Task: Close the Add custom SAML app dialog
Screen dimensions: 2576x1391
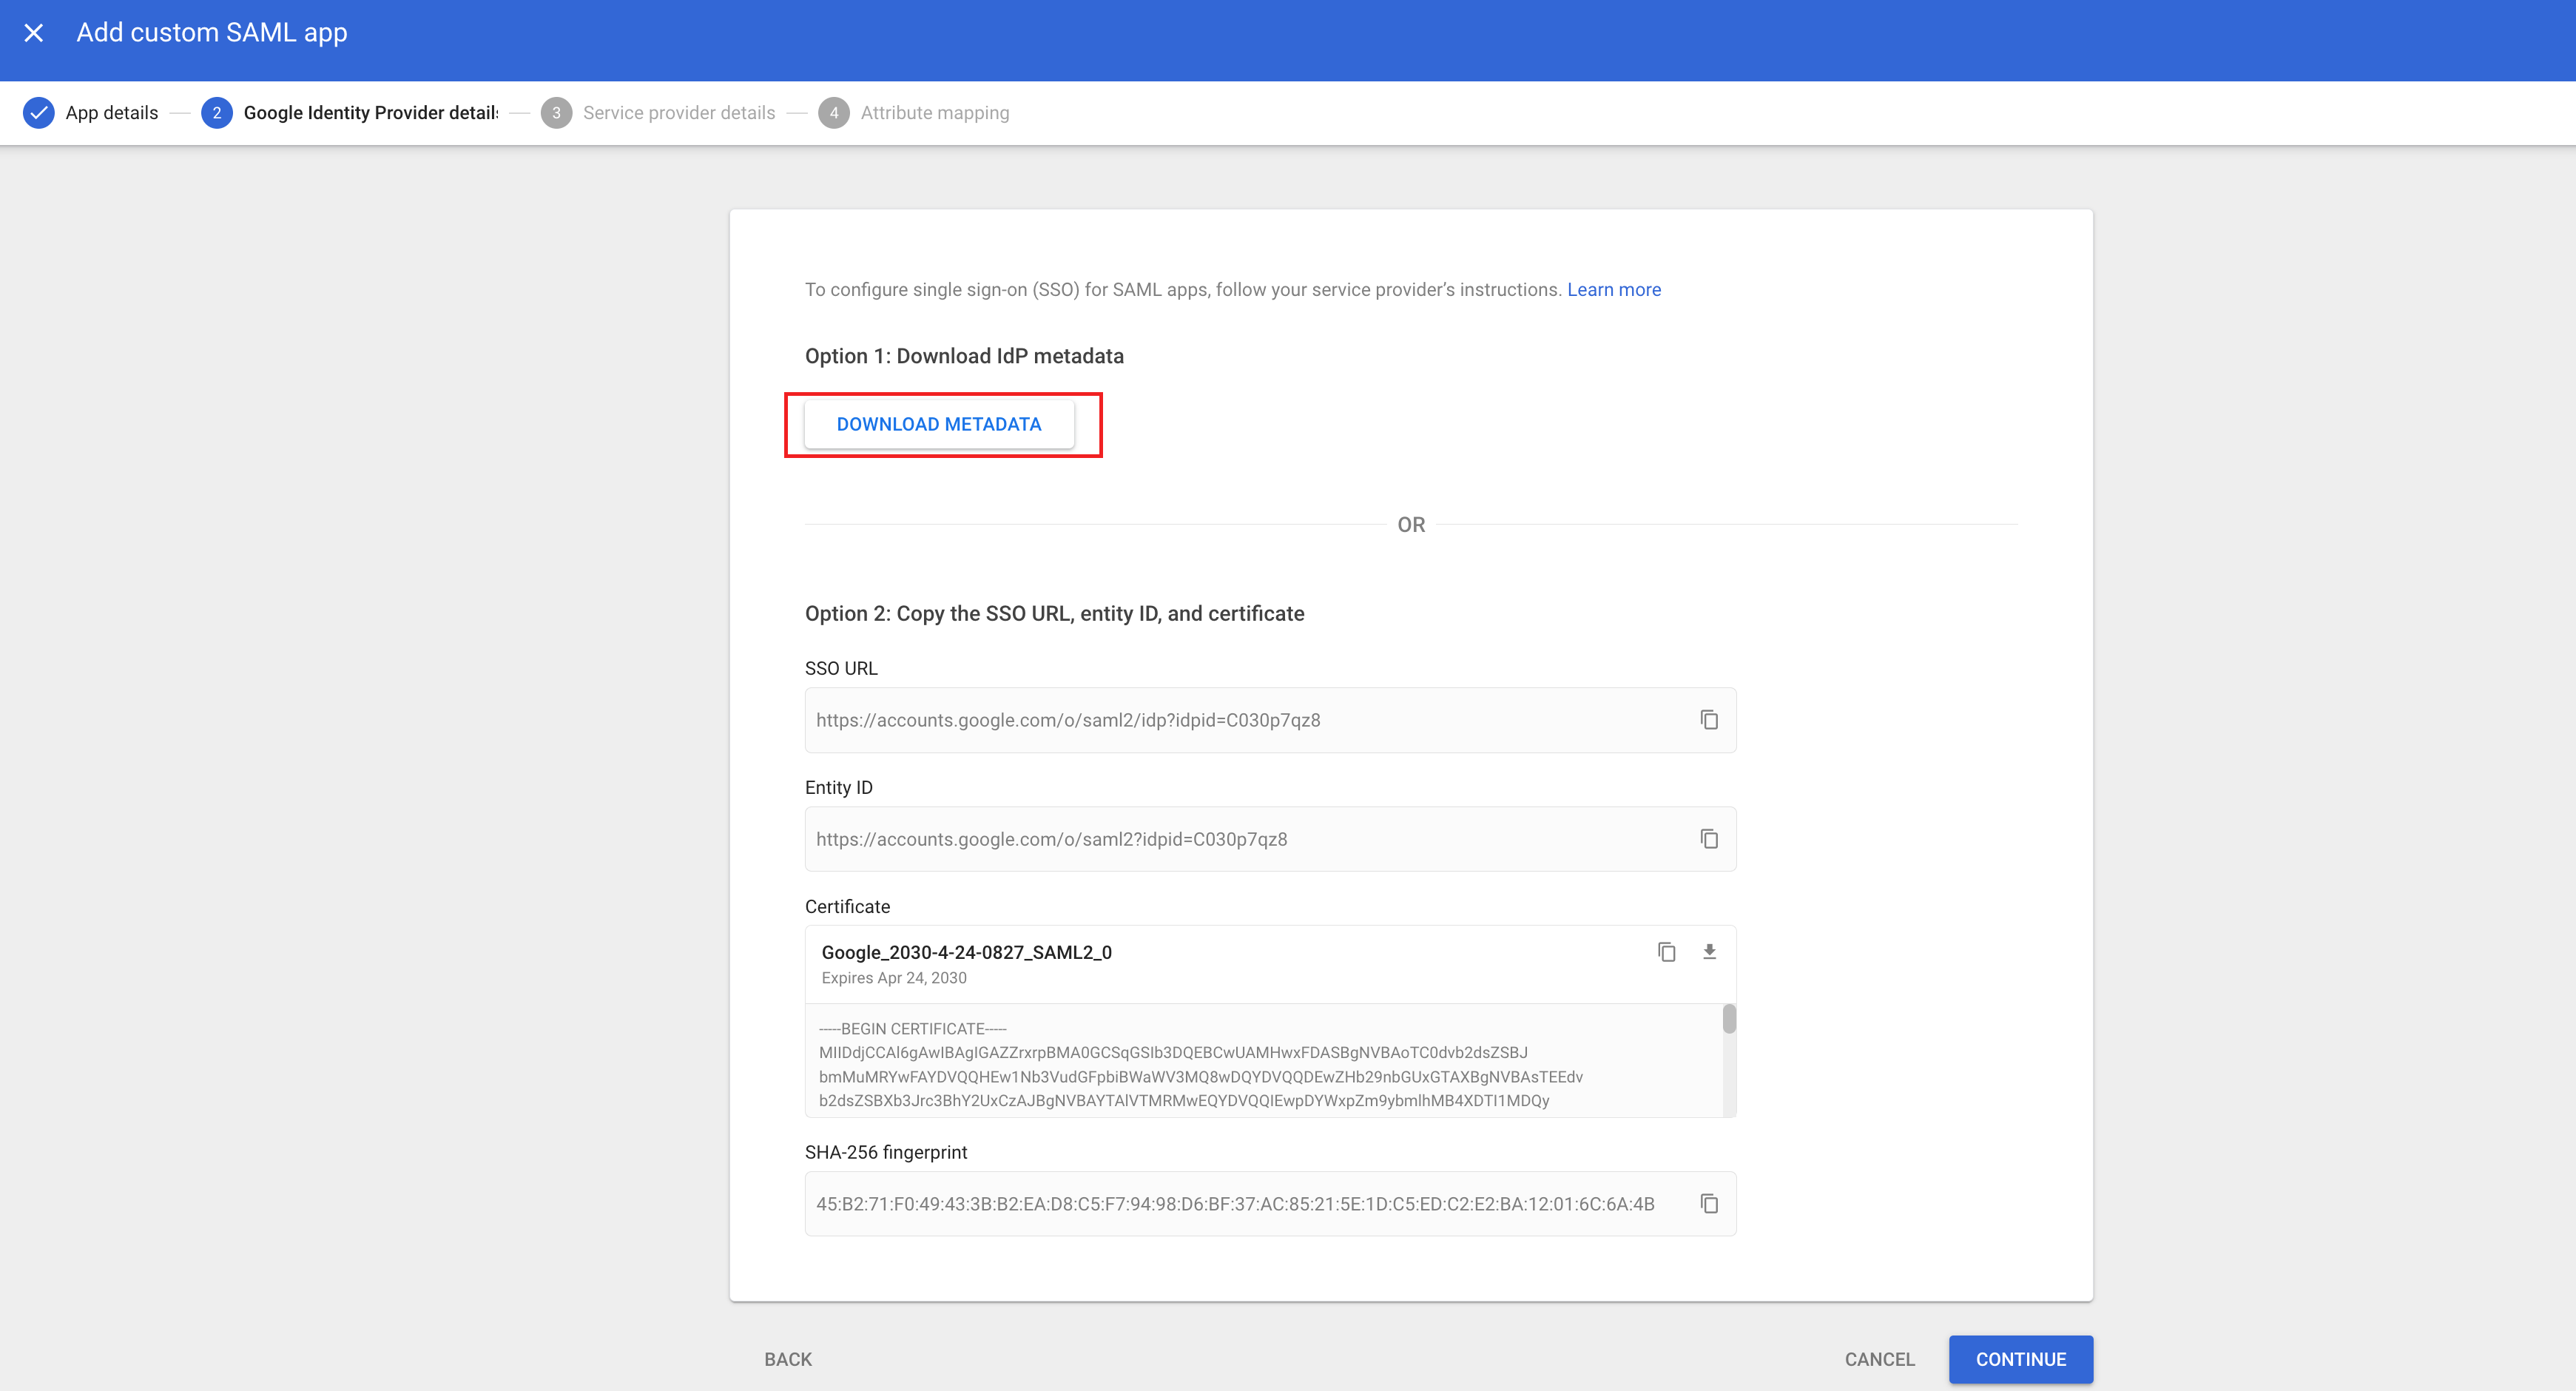Action: tap(34, 33)
